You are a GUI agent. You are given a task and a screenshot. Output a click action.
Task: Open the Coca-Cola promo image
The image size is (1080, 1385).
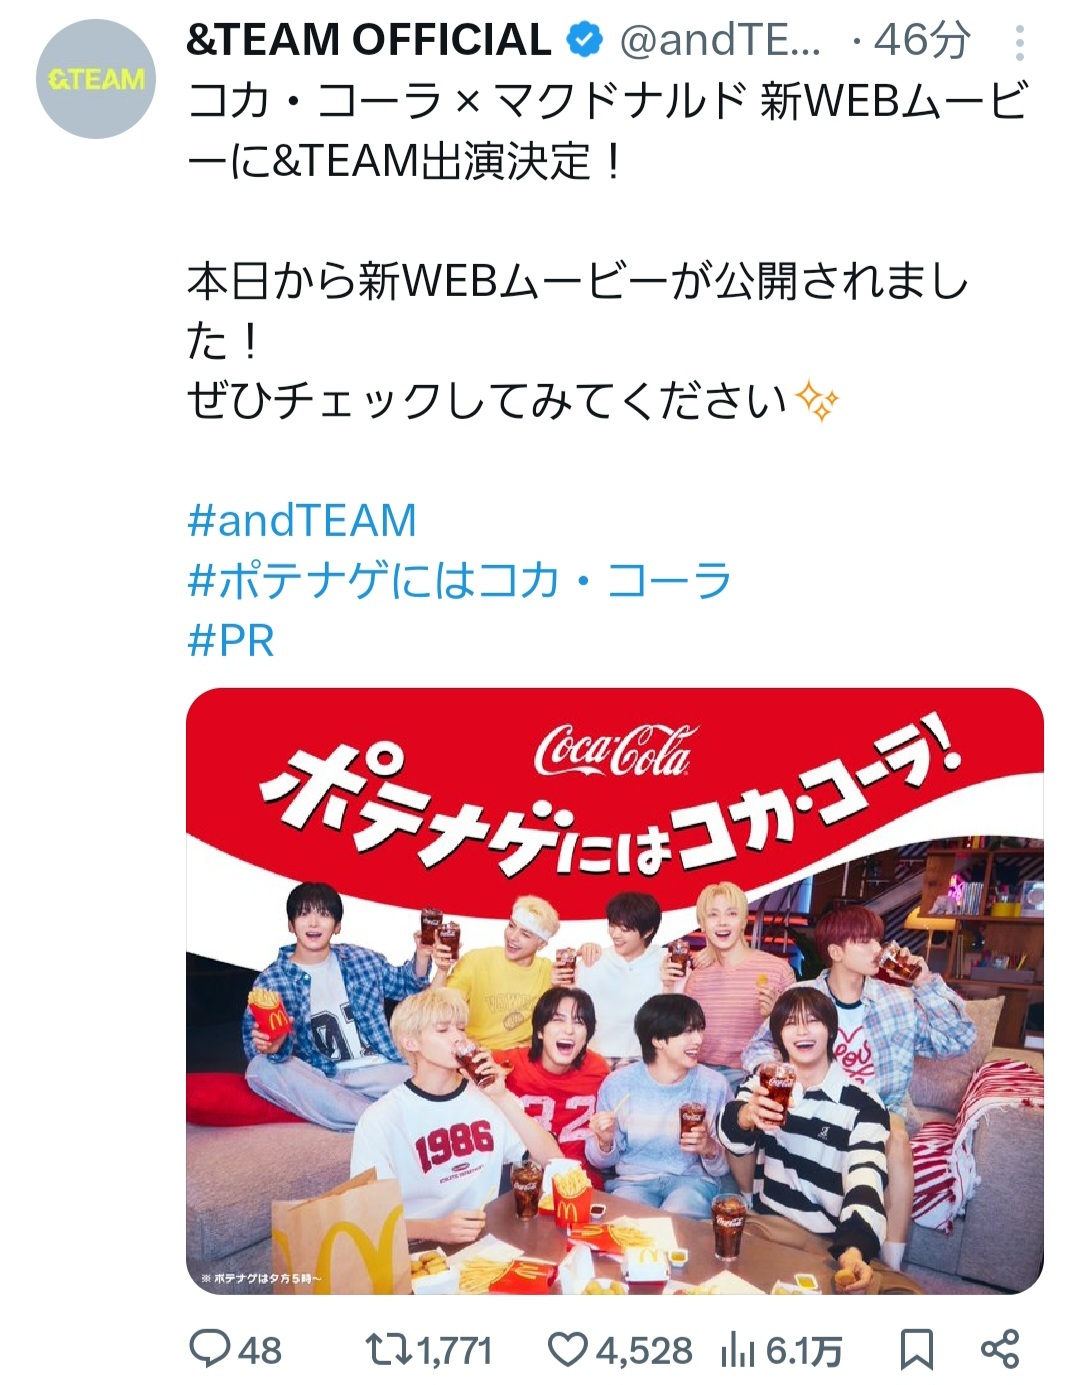tap(615, 991)
